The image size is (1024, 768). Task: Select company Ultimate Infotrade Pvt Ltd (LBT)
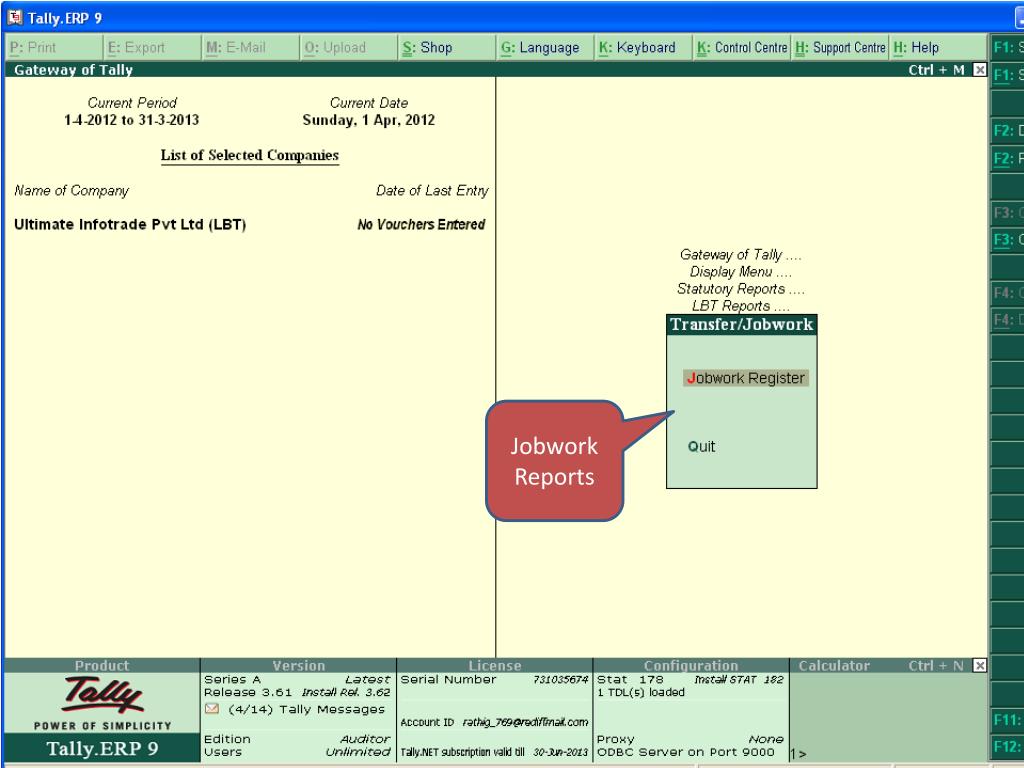pyautogui.click(x=130, y=225)
